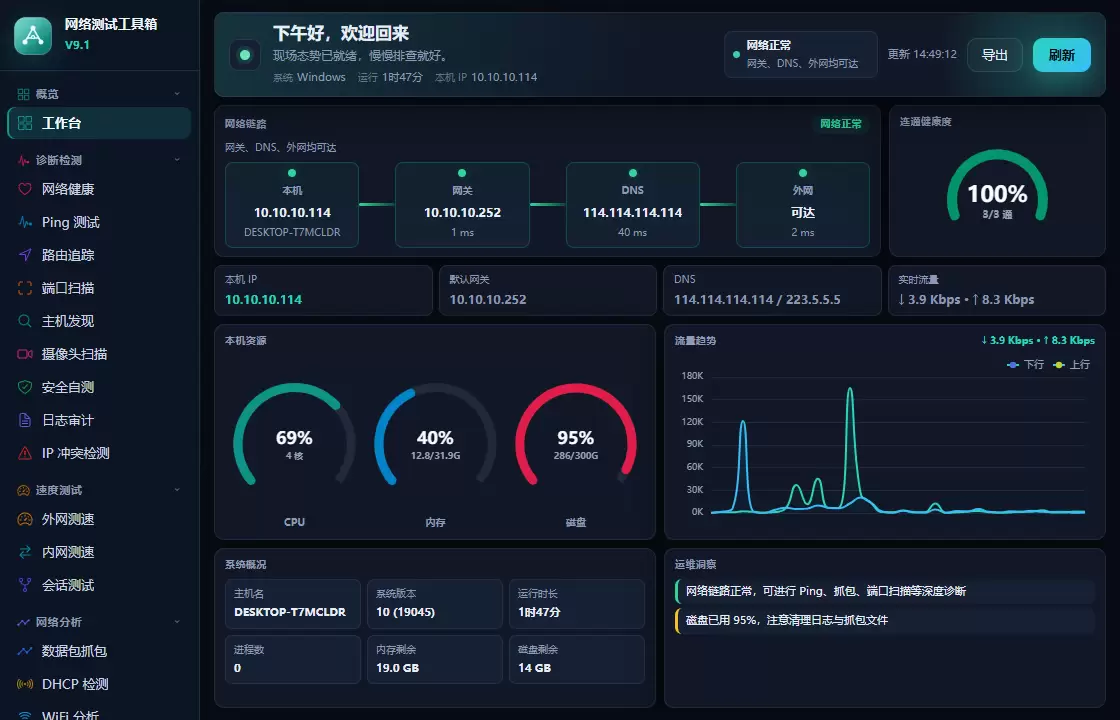1120x720 pixels.
Task: Select the 网关 10.10.10.252 link node
Action: point(462,205)
